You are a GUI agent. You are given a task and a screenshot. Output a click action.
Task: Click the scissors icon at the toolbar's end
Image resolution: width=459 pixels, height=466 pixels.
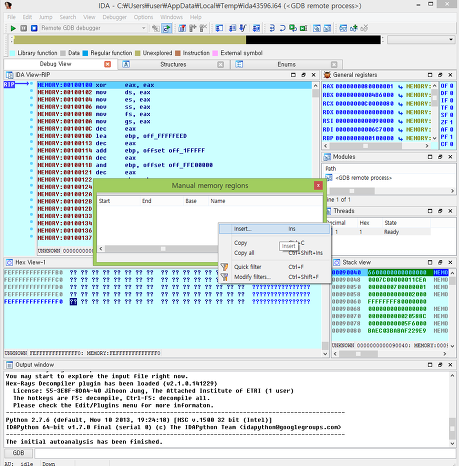point(364,28)
